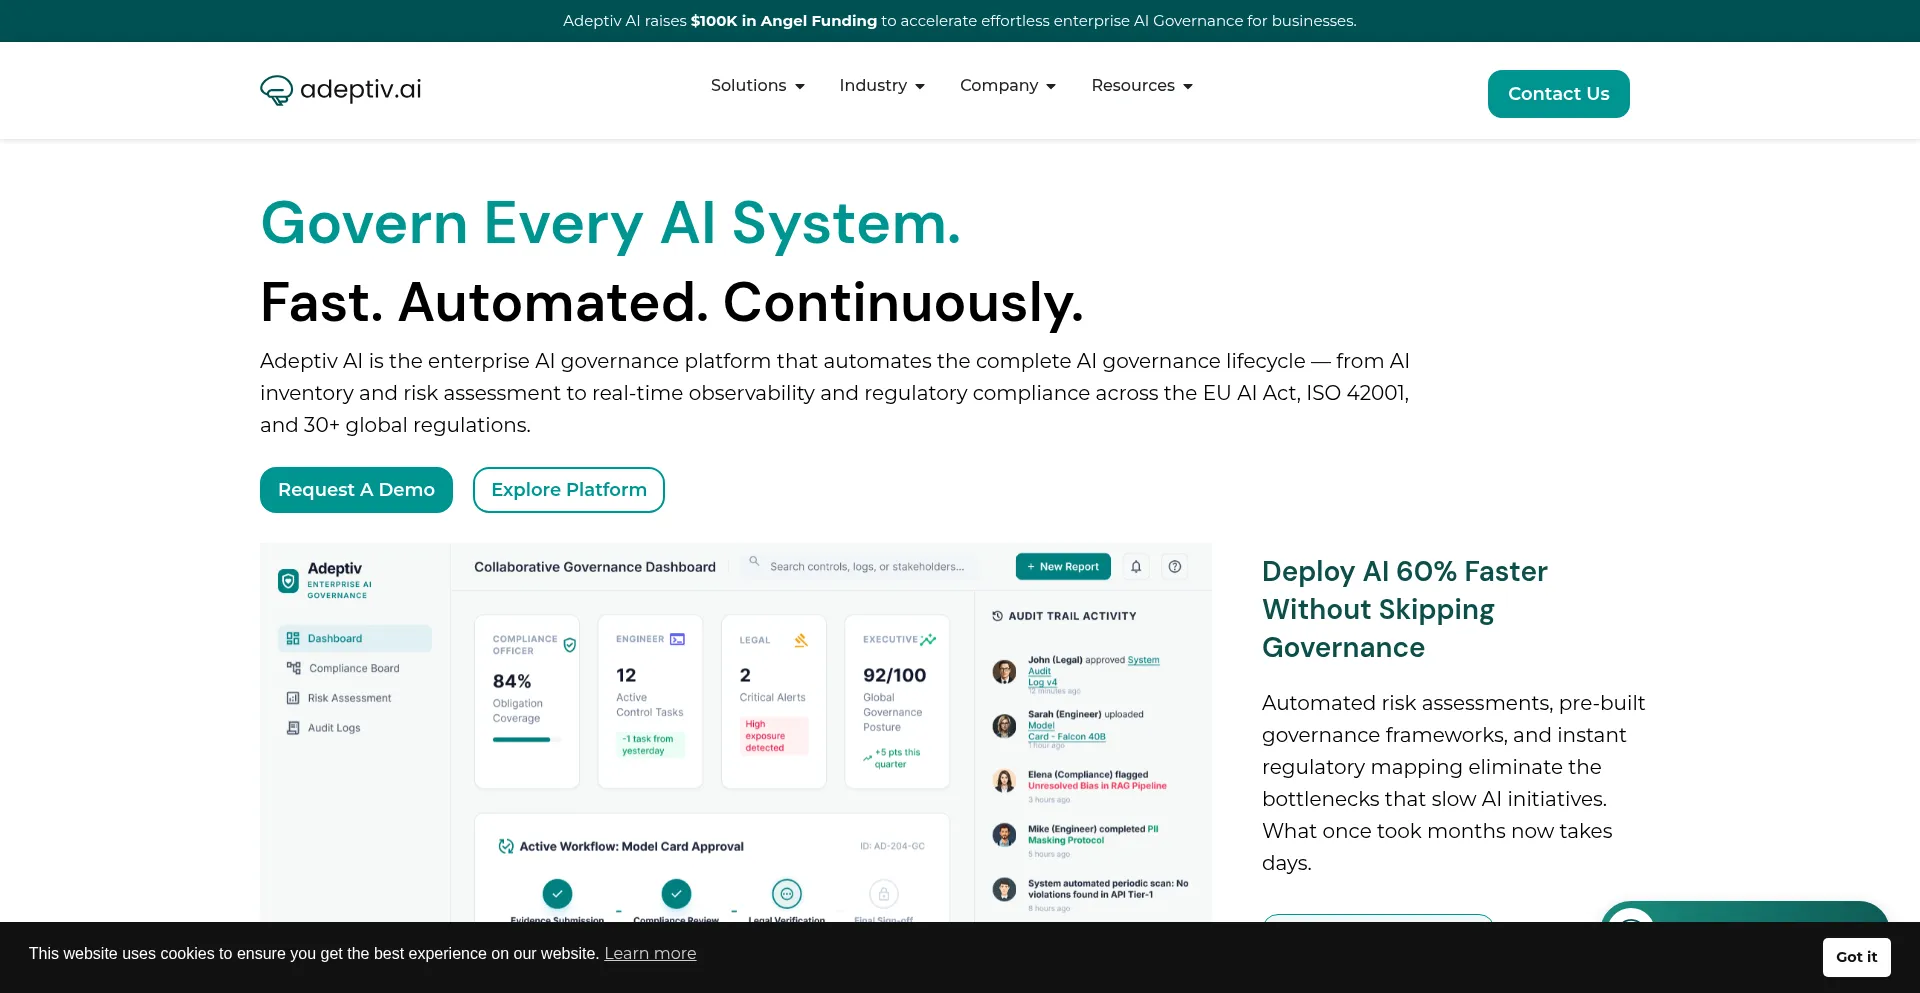The height and width of the screenshot is (993, 1920).
Task: Open the System Audit Log v4 link
Action: 1093,671
